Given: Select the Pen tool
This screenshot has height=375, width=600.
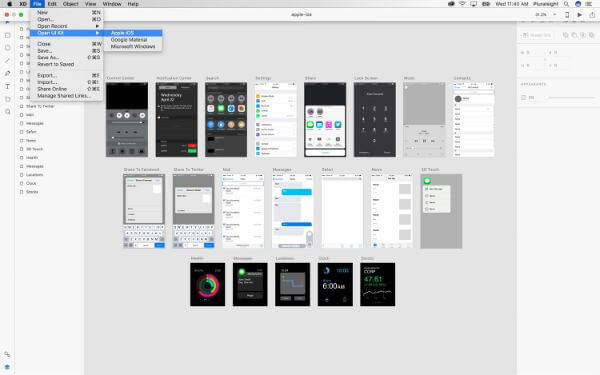Looking at the screenshot, I should 7,73.
